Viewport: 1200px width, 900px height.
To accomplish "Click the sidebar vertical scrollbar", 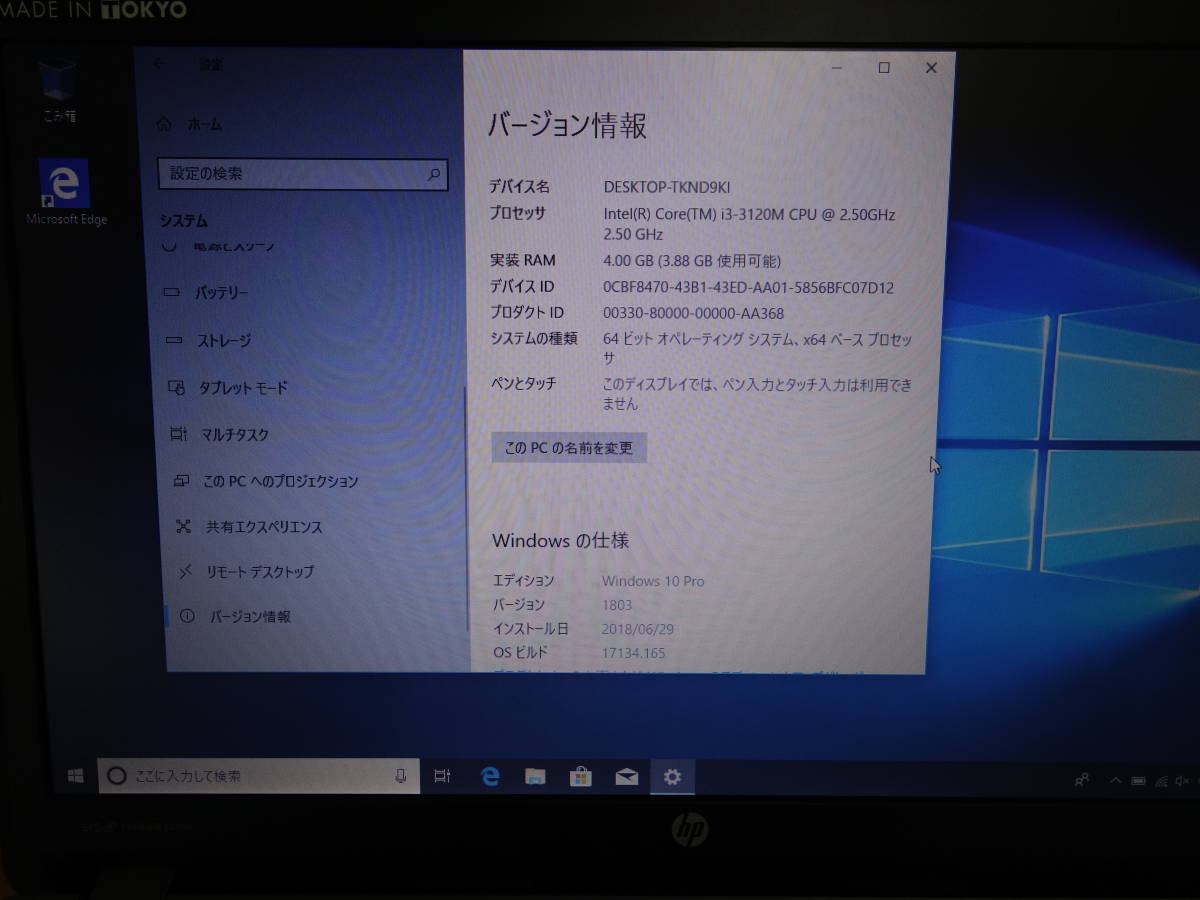I will (x=466, y=510).
